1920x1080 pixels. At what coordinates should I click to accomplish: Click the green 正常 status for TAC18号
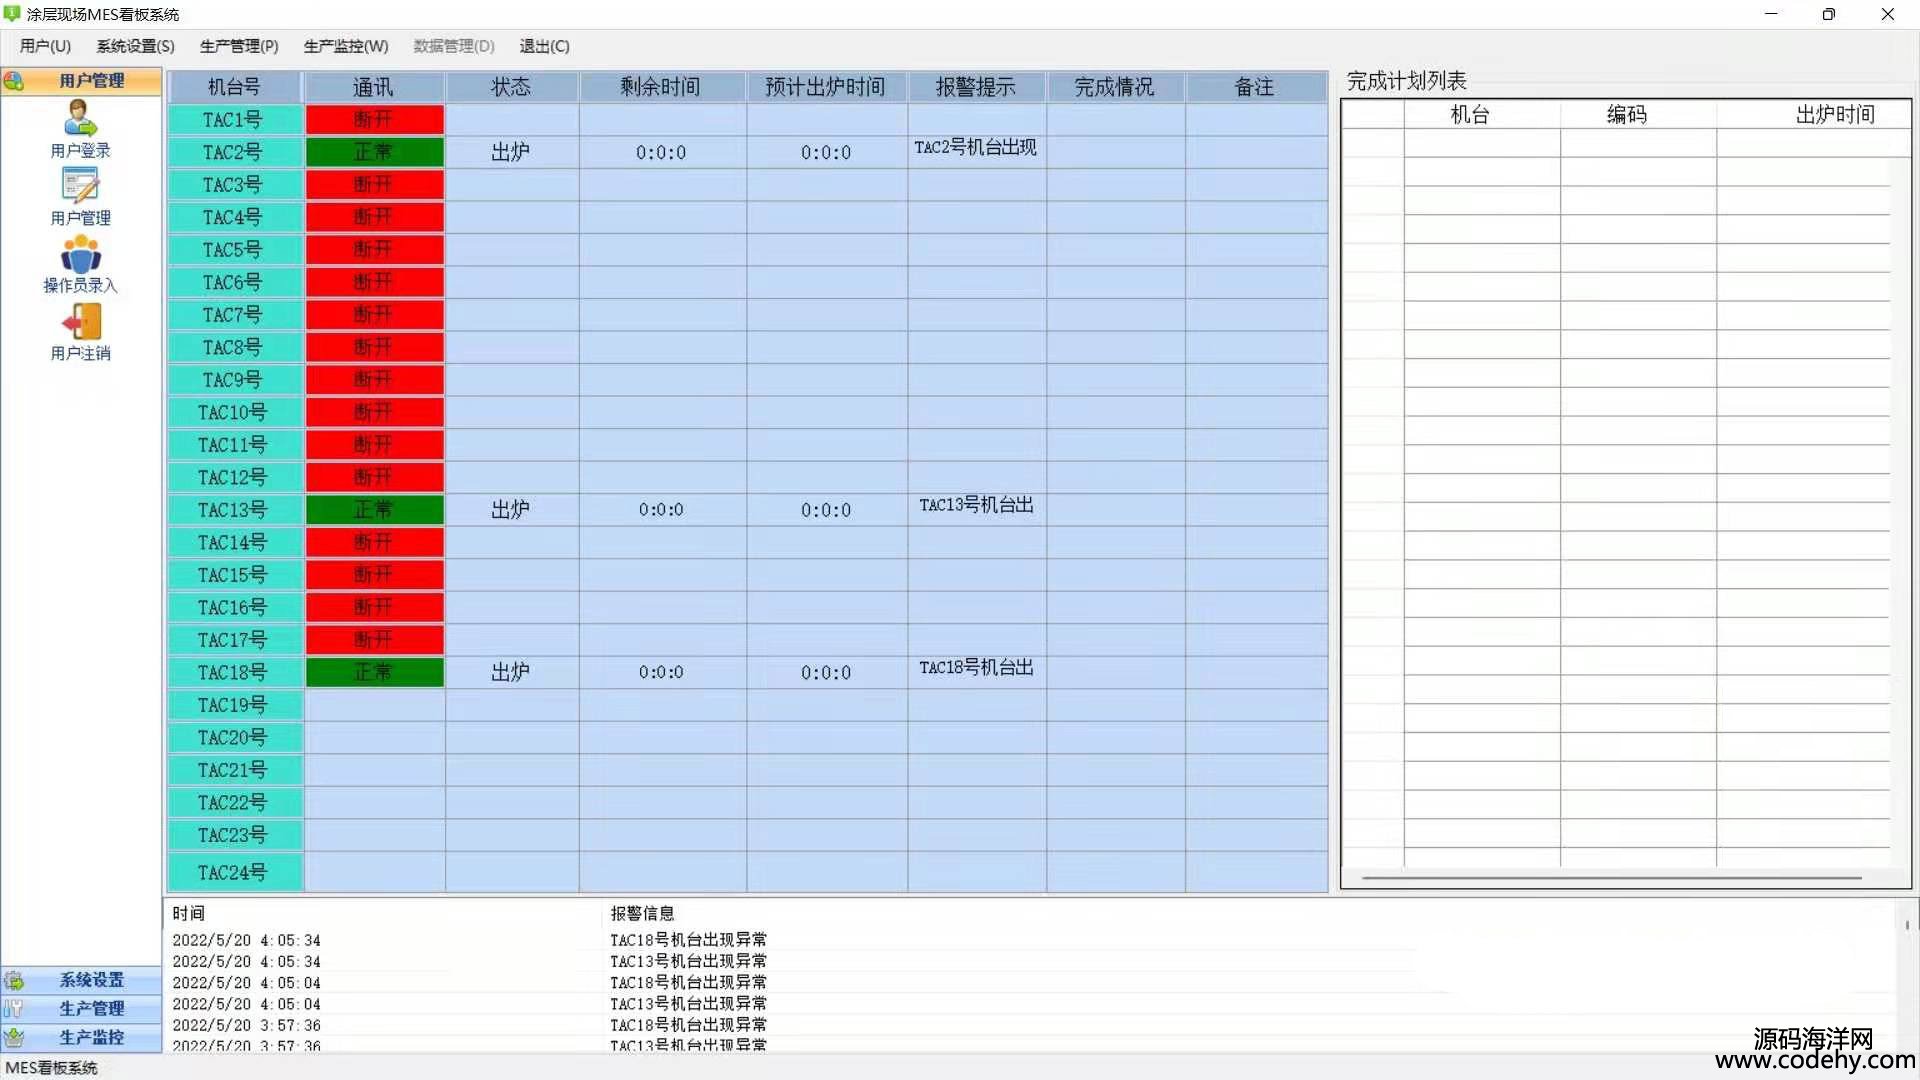[374, 672]
